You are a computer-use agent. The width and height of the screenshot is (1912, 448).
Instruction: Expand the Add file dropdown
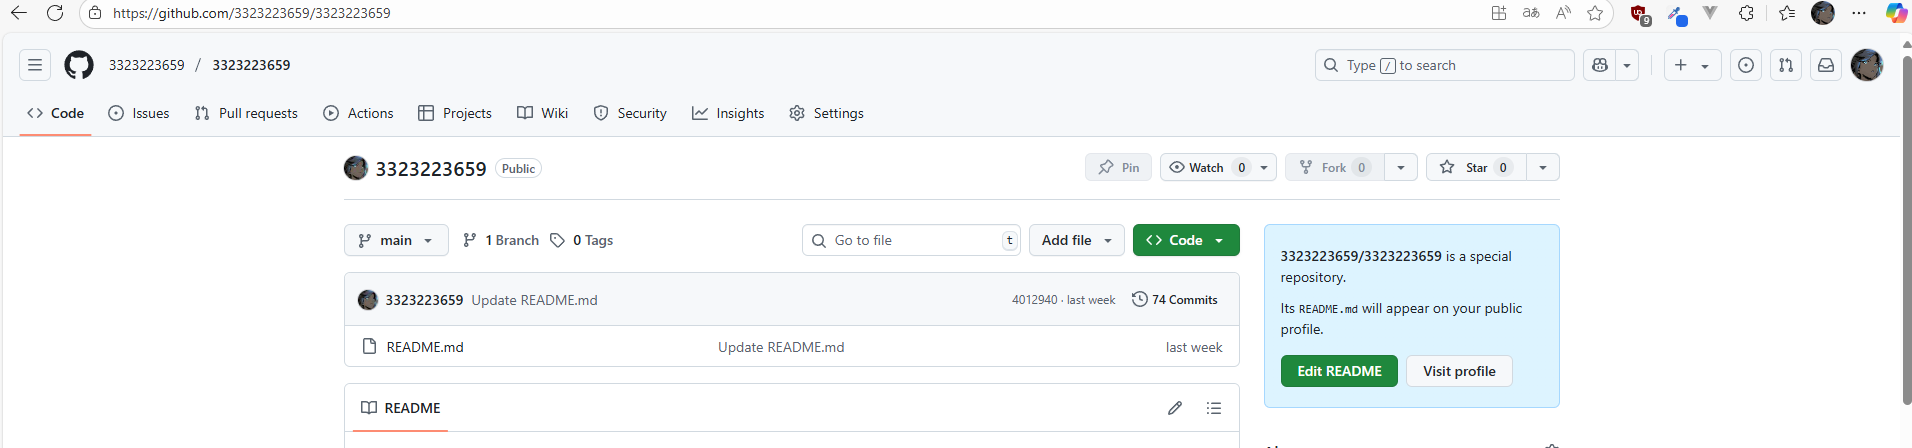pyautogui.click(x=1077, y=240)
